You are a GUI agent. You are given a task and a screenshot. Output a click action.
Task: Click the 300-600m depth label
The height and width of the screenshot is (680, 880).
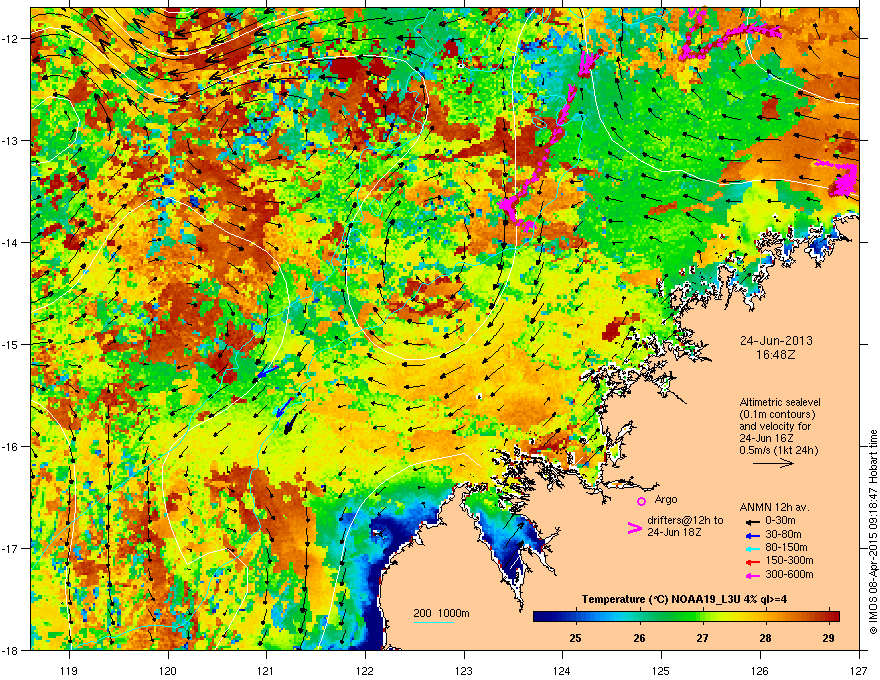point(789,575)
